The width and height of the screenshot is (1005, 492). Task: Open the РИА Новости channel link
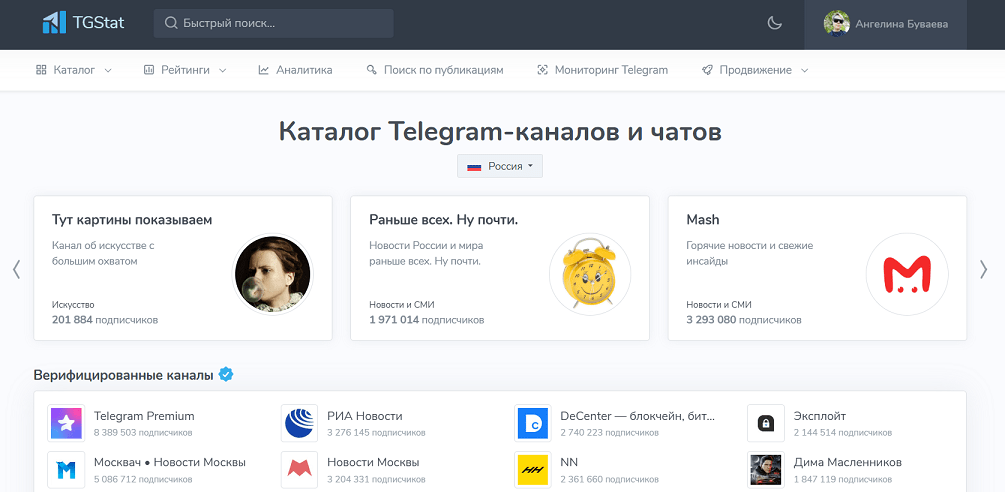tap(365, 416)
